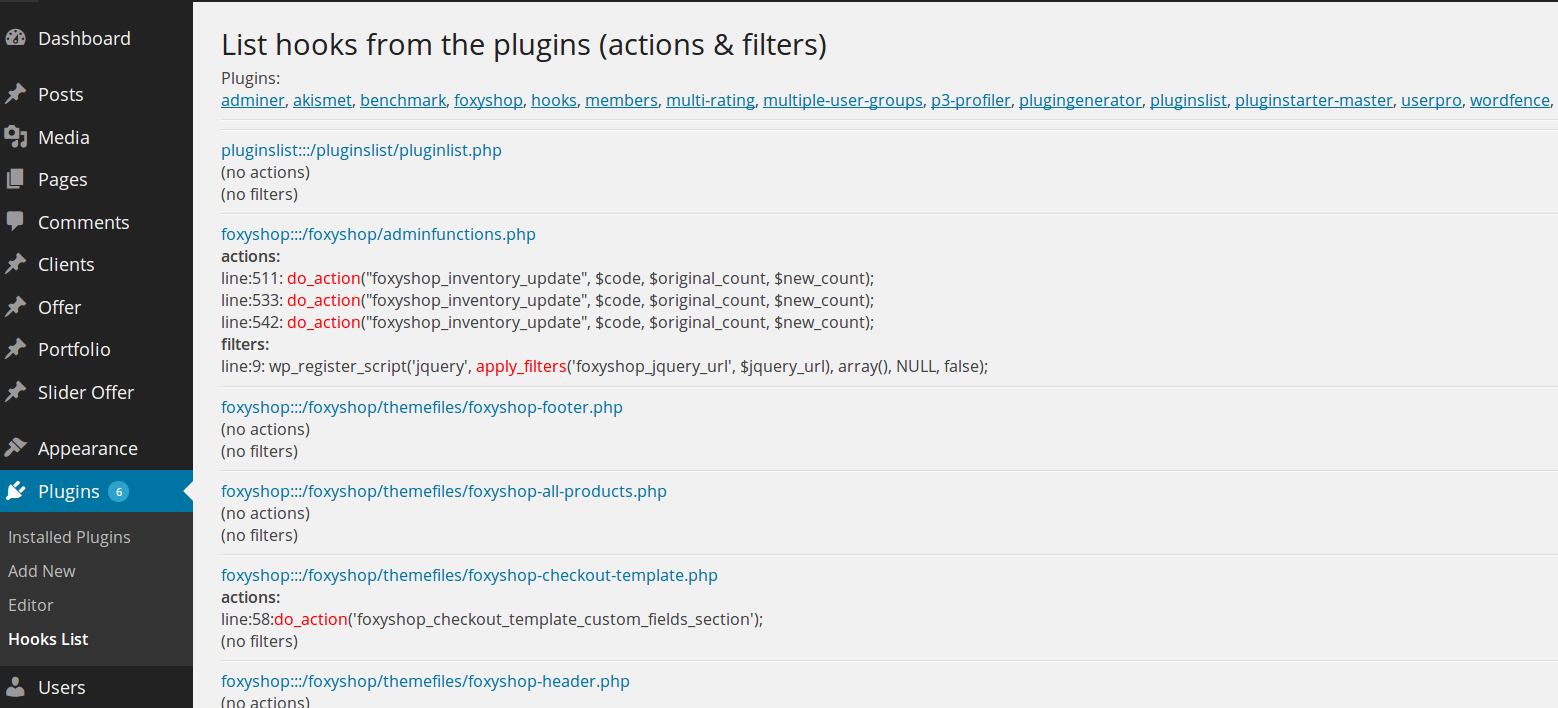Screen dimensions: 1558x708
Task: Open foxyshop adminfunctions.php file link
Action: [378, 234]
